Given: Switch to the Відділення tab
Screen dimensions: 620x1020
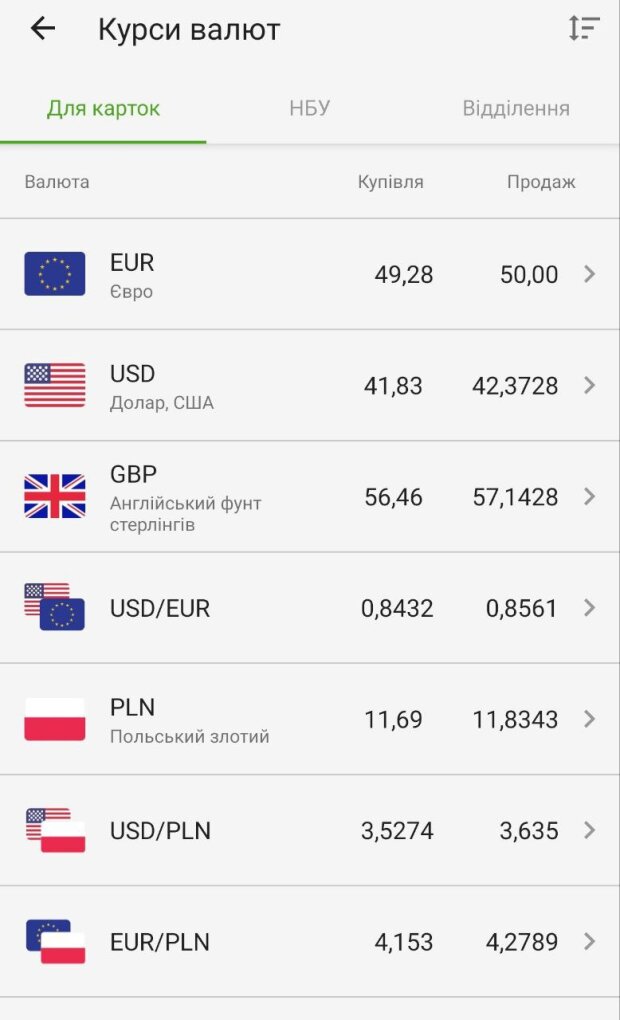Looking at the screenshot, I should click(516, 108).
